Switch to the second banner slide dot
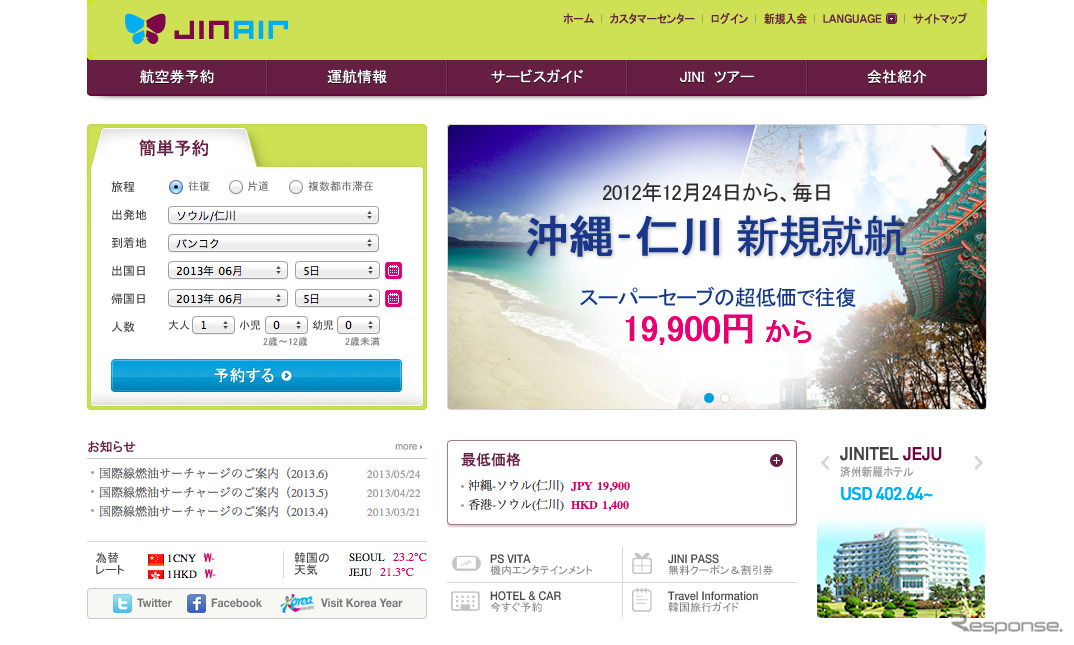 click(x=725, y=397)
